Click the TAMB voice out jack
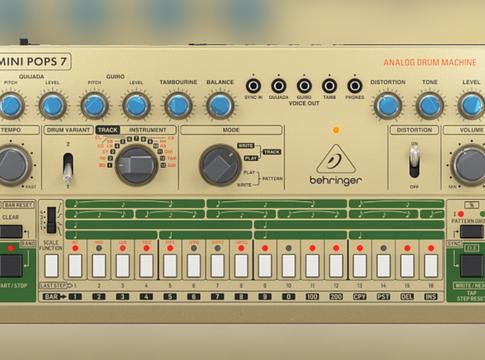The width and height of the screenshot is (485, 360). (329, 86)
